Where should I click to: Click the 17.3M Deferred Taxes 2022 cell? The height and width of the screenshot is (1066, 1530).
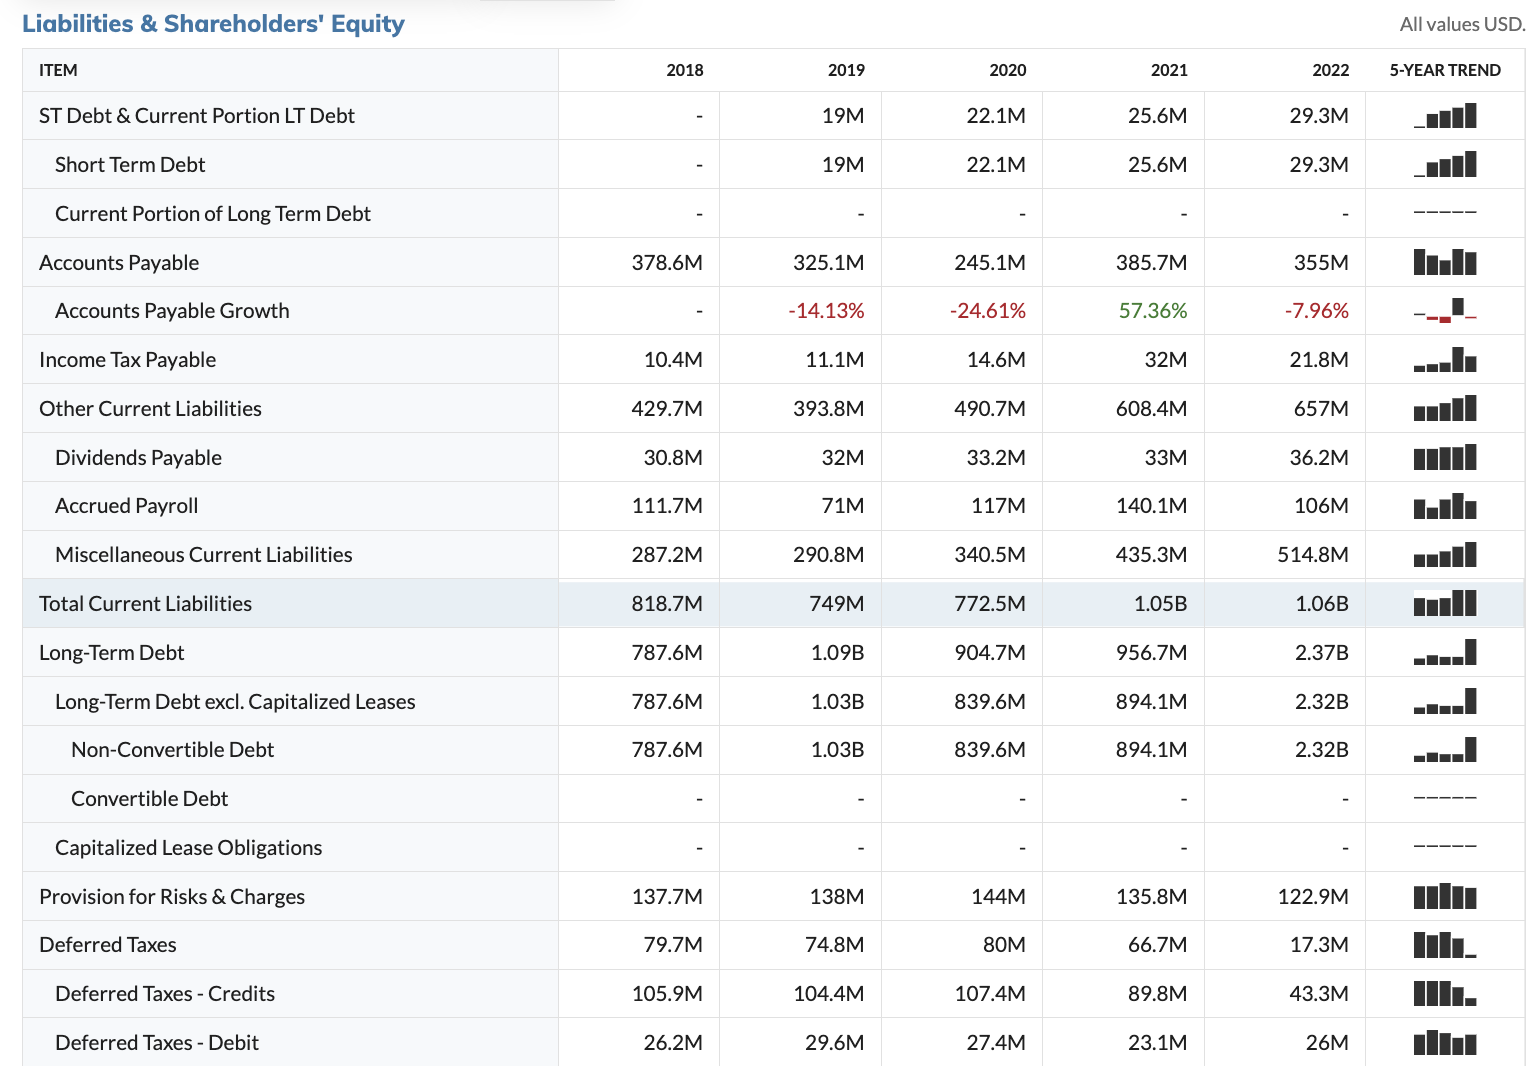tap(1319, 945)
